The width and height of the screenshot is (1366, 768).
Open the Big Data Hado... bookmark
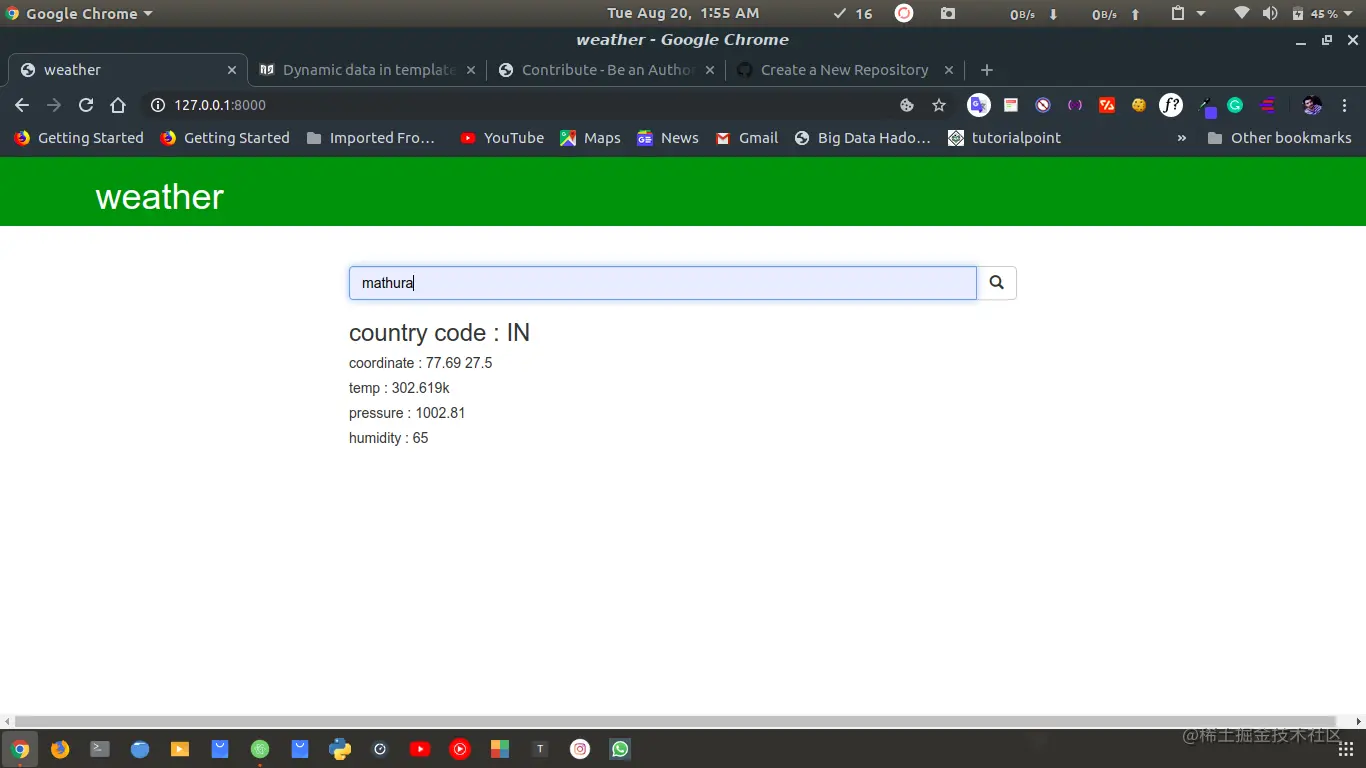[862, 138]
